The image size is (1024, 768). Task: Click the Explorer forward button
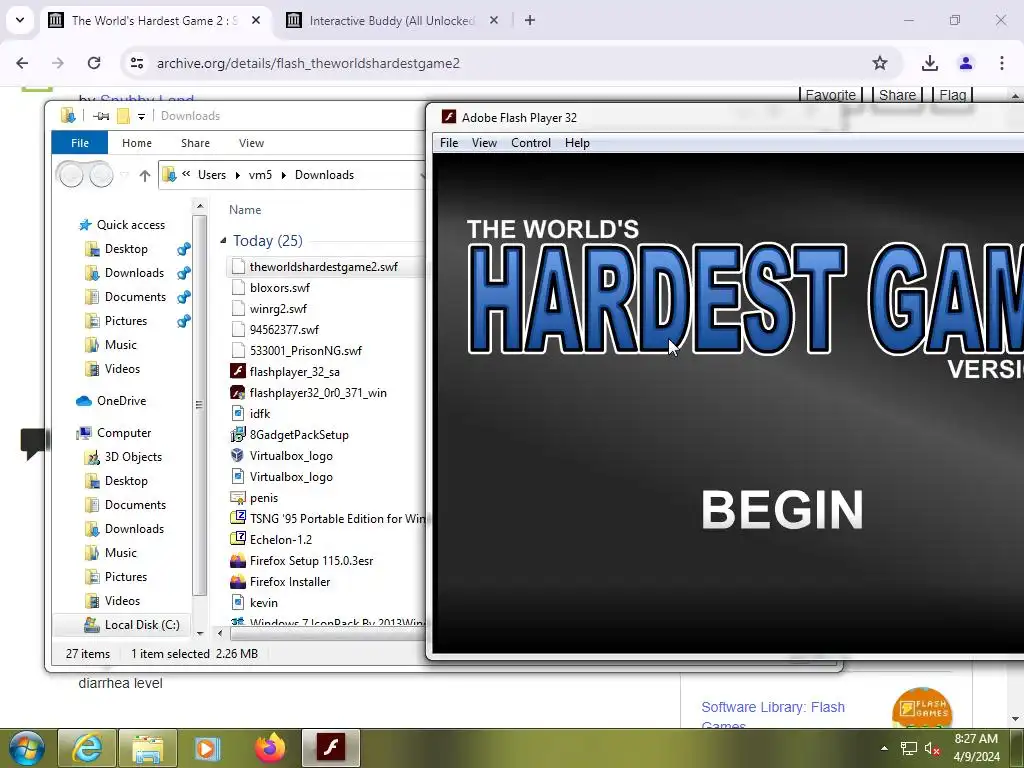(x=101, y=175)
